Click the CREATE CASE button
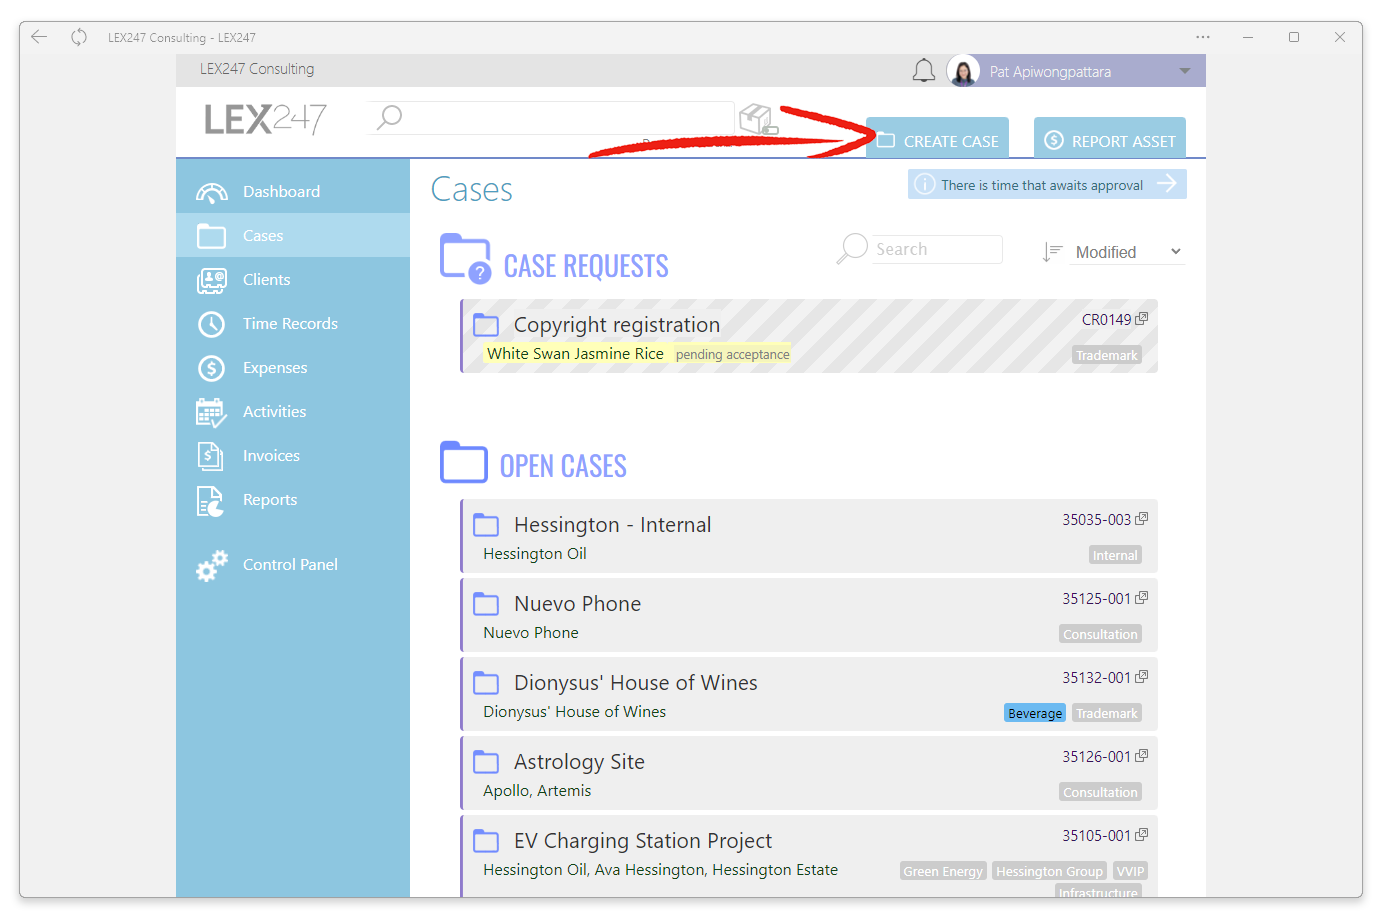This screenshot has width=1385, height=920. [x=938, y=138]
